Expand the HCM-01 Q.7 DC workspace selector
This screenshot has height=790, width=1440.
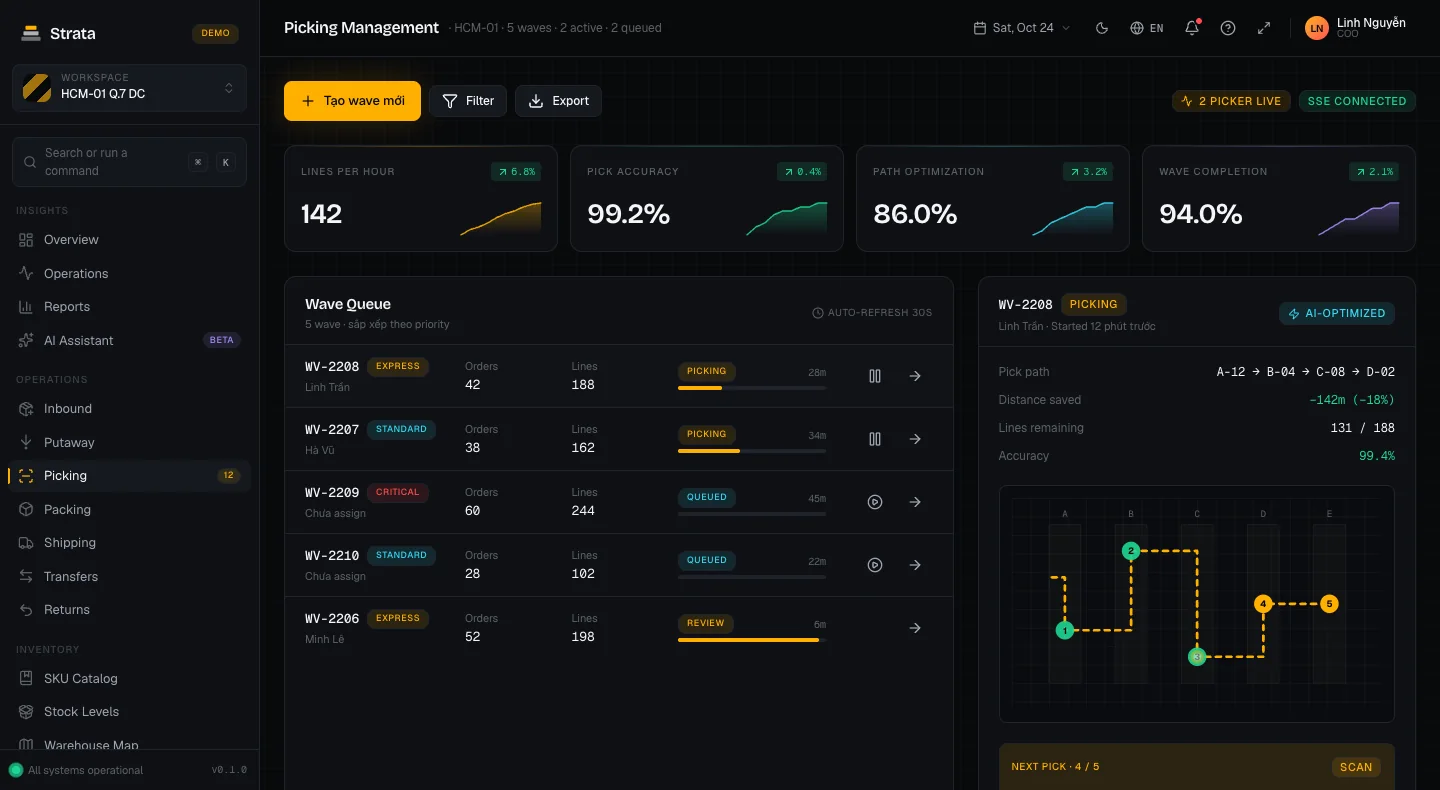tap(129, 88)
